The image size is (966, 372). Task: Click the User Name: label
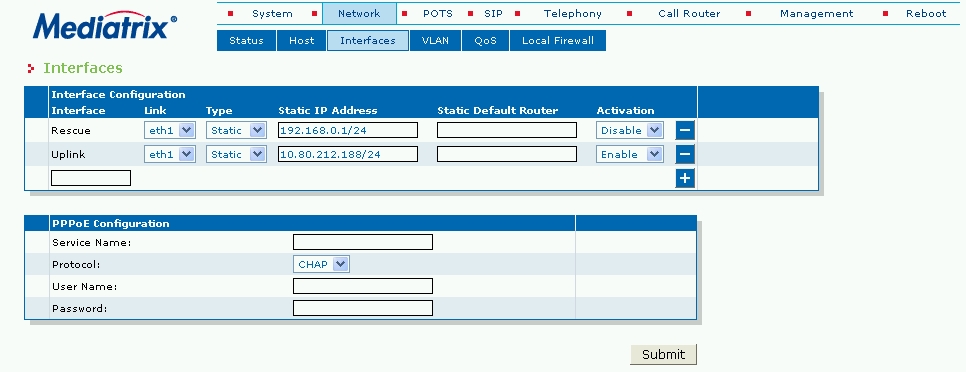(84, 287)
